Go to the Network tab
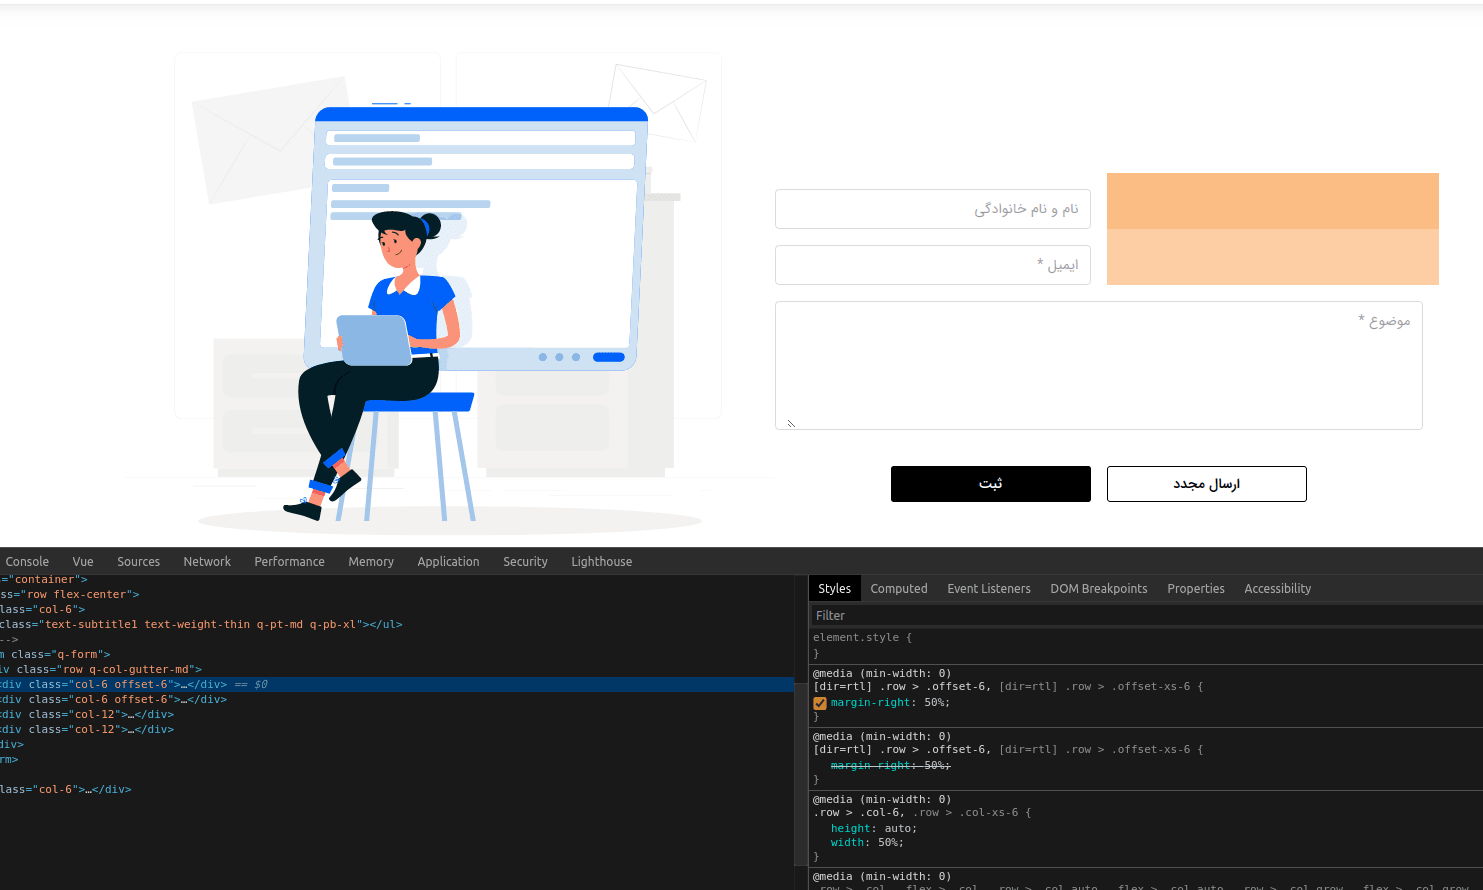This screenshot has height=890, width=1483. (207, 562)
